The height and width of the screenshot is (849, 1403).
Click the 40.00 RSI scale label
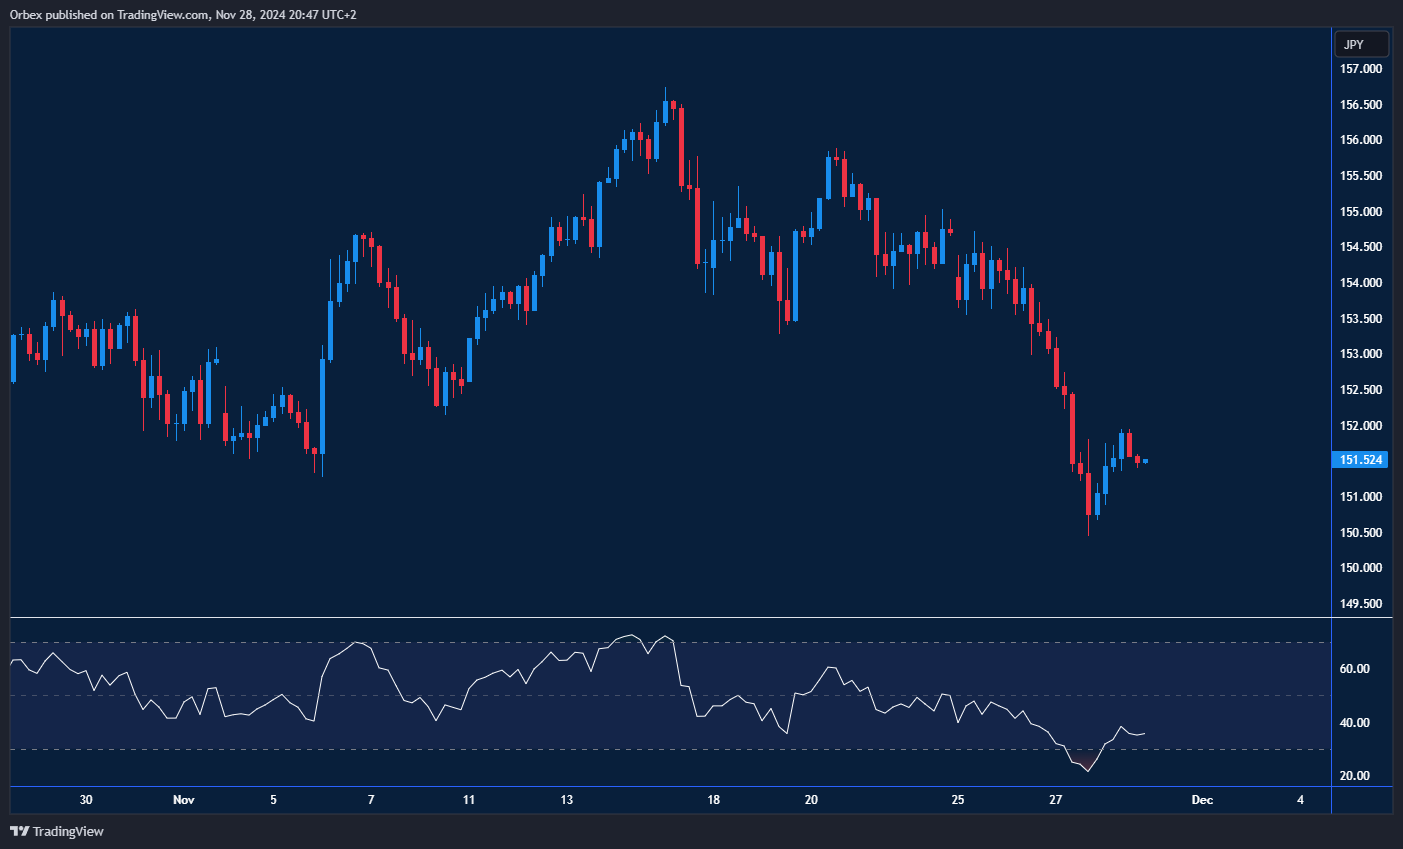1355,723
